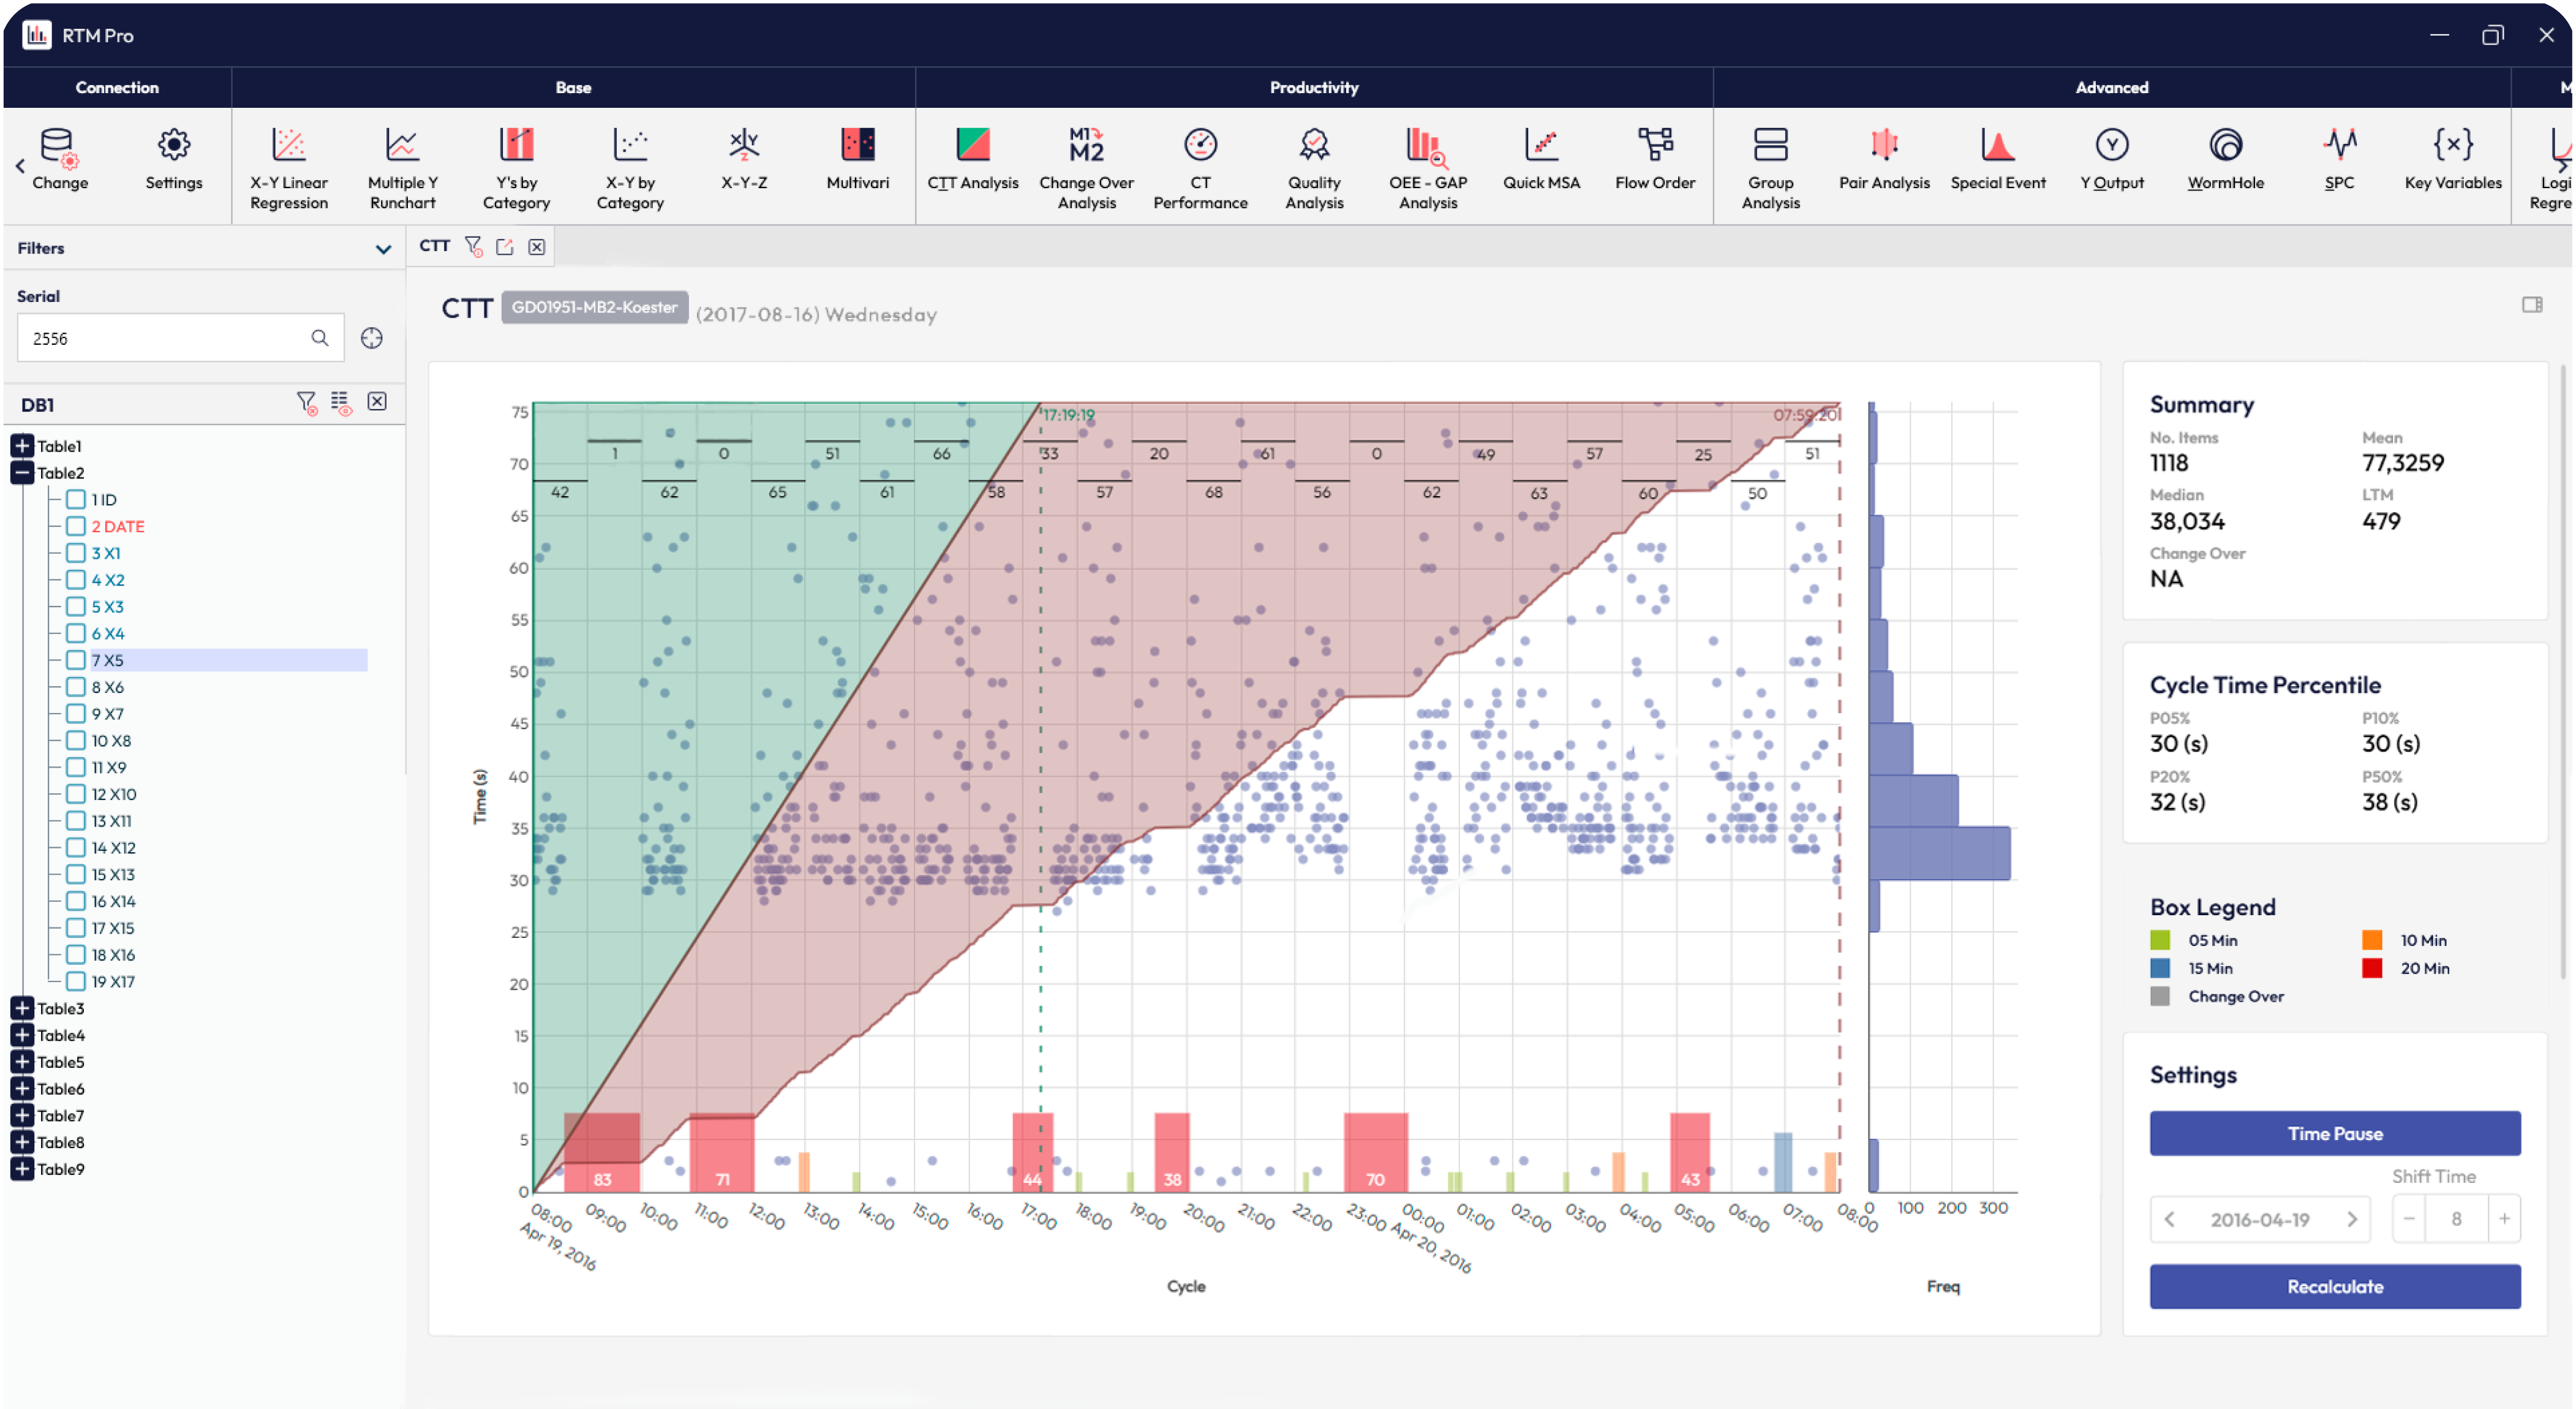Viewport: 2576px width, 1409px height.
Task: Check the 7 X5 variable checkbox
Action: click(76, 660)
